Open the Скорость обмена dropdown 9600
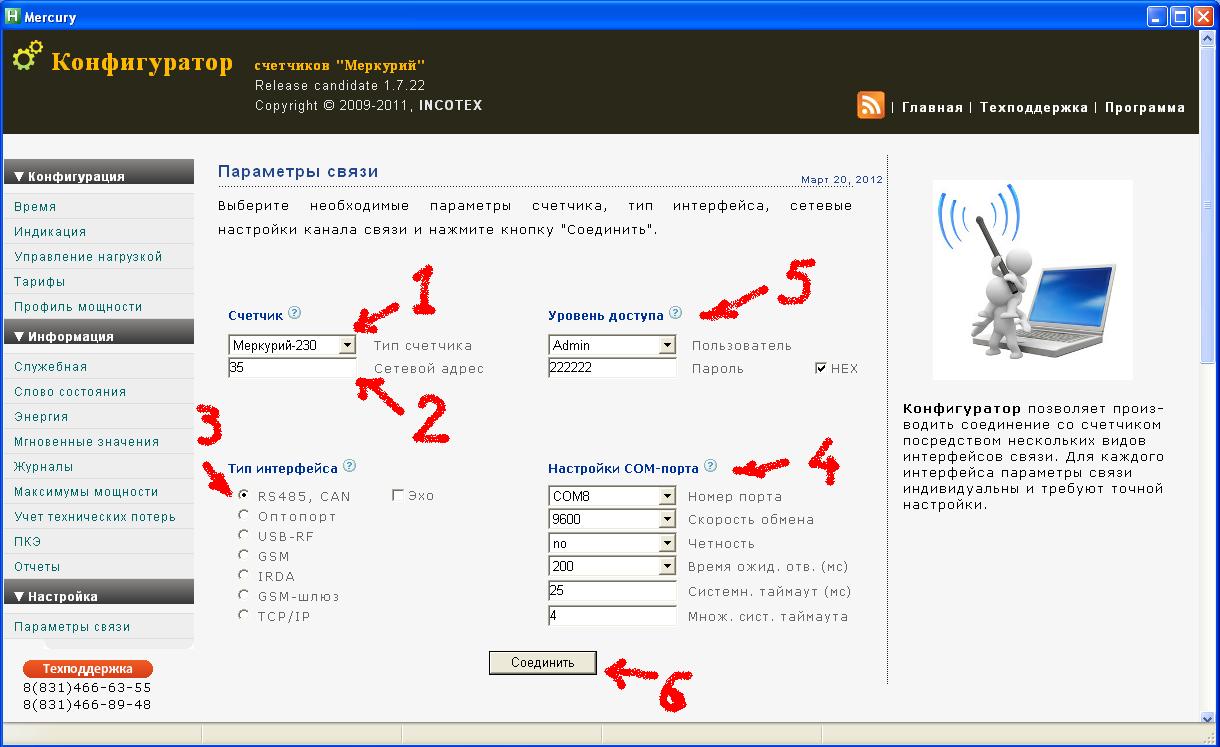 (x=613, y=519)
